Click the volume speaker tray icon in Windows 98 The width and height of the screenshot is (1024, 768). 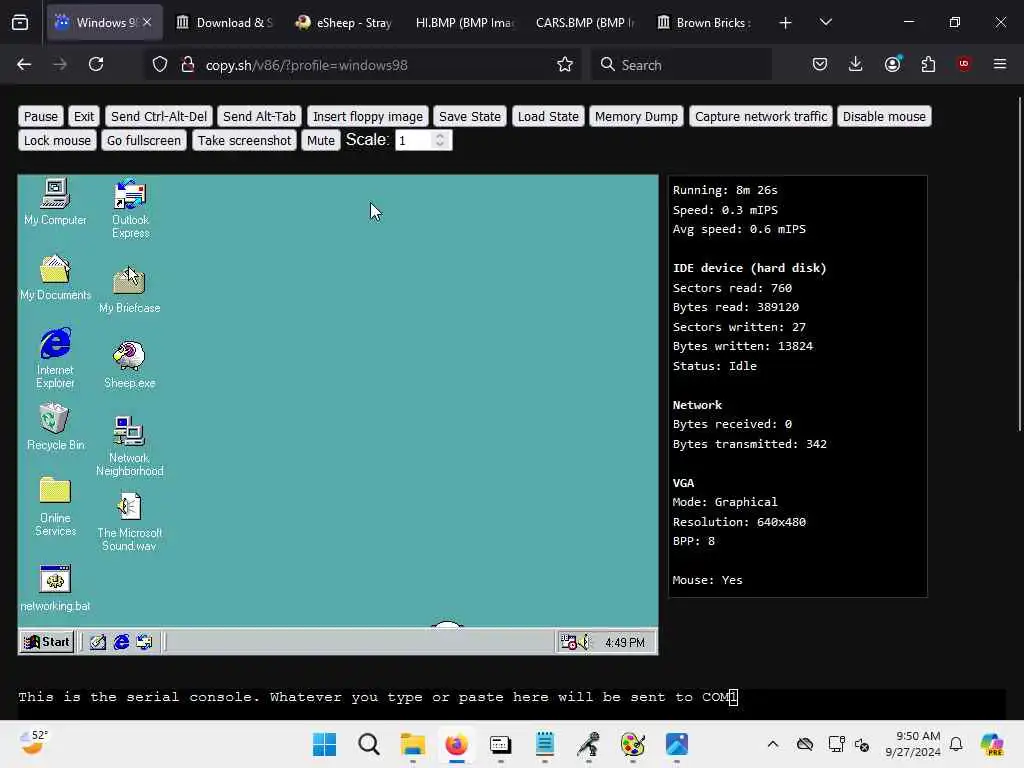pyautogui.click(x=583, y=642)
